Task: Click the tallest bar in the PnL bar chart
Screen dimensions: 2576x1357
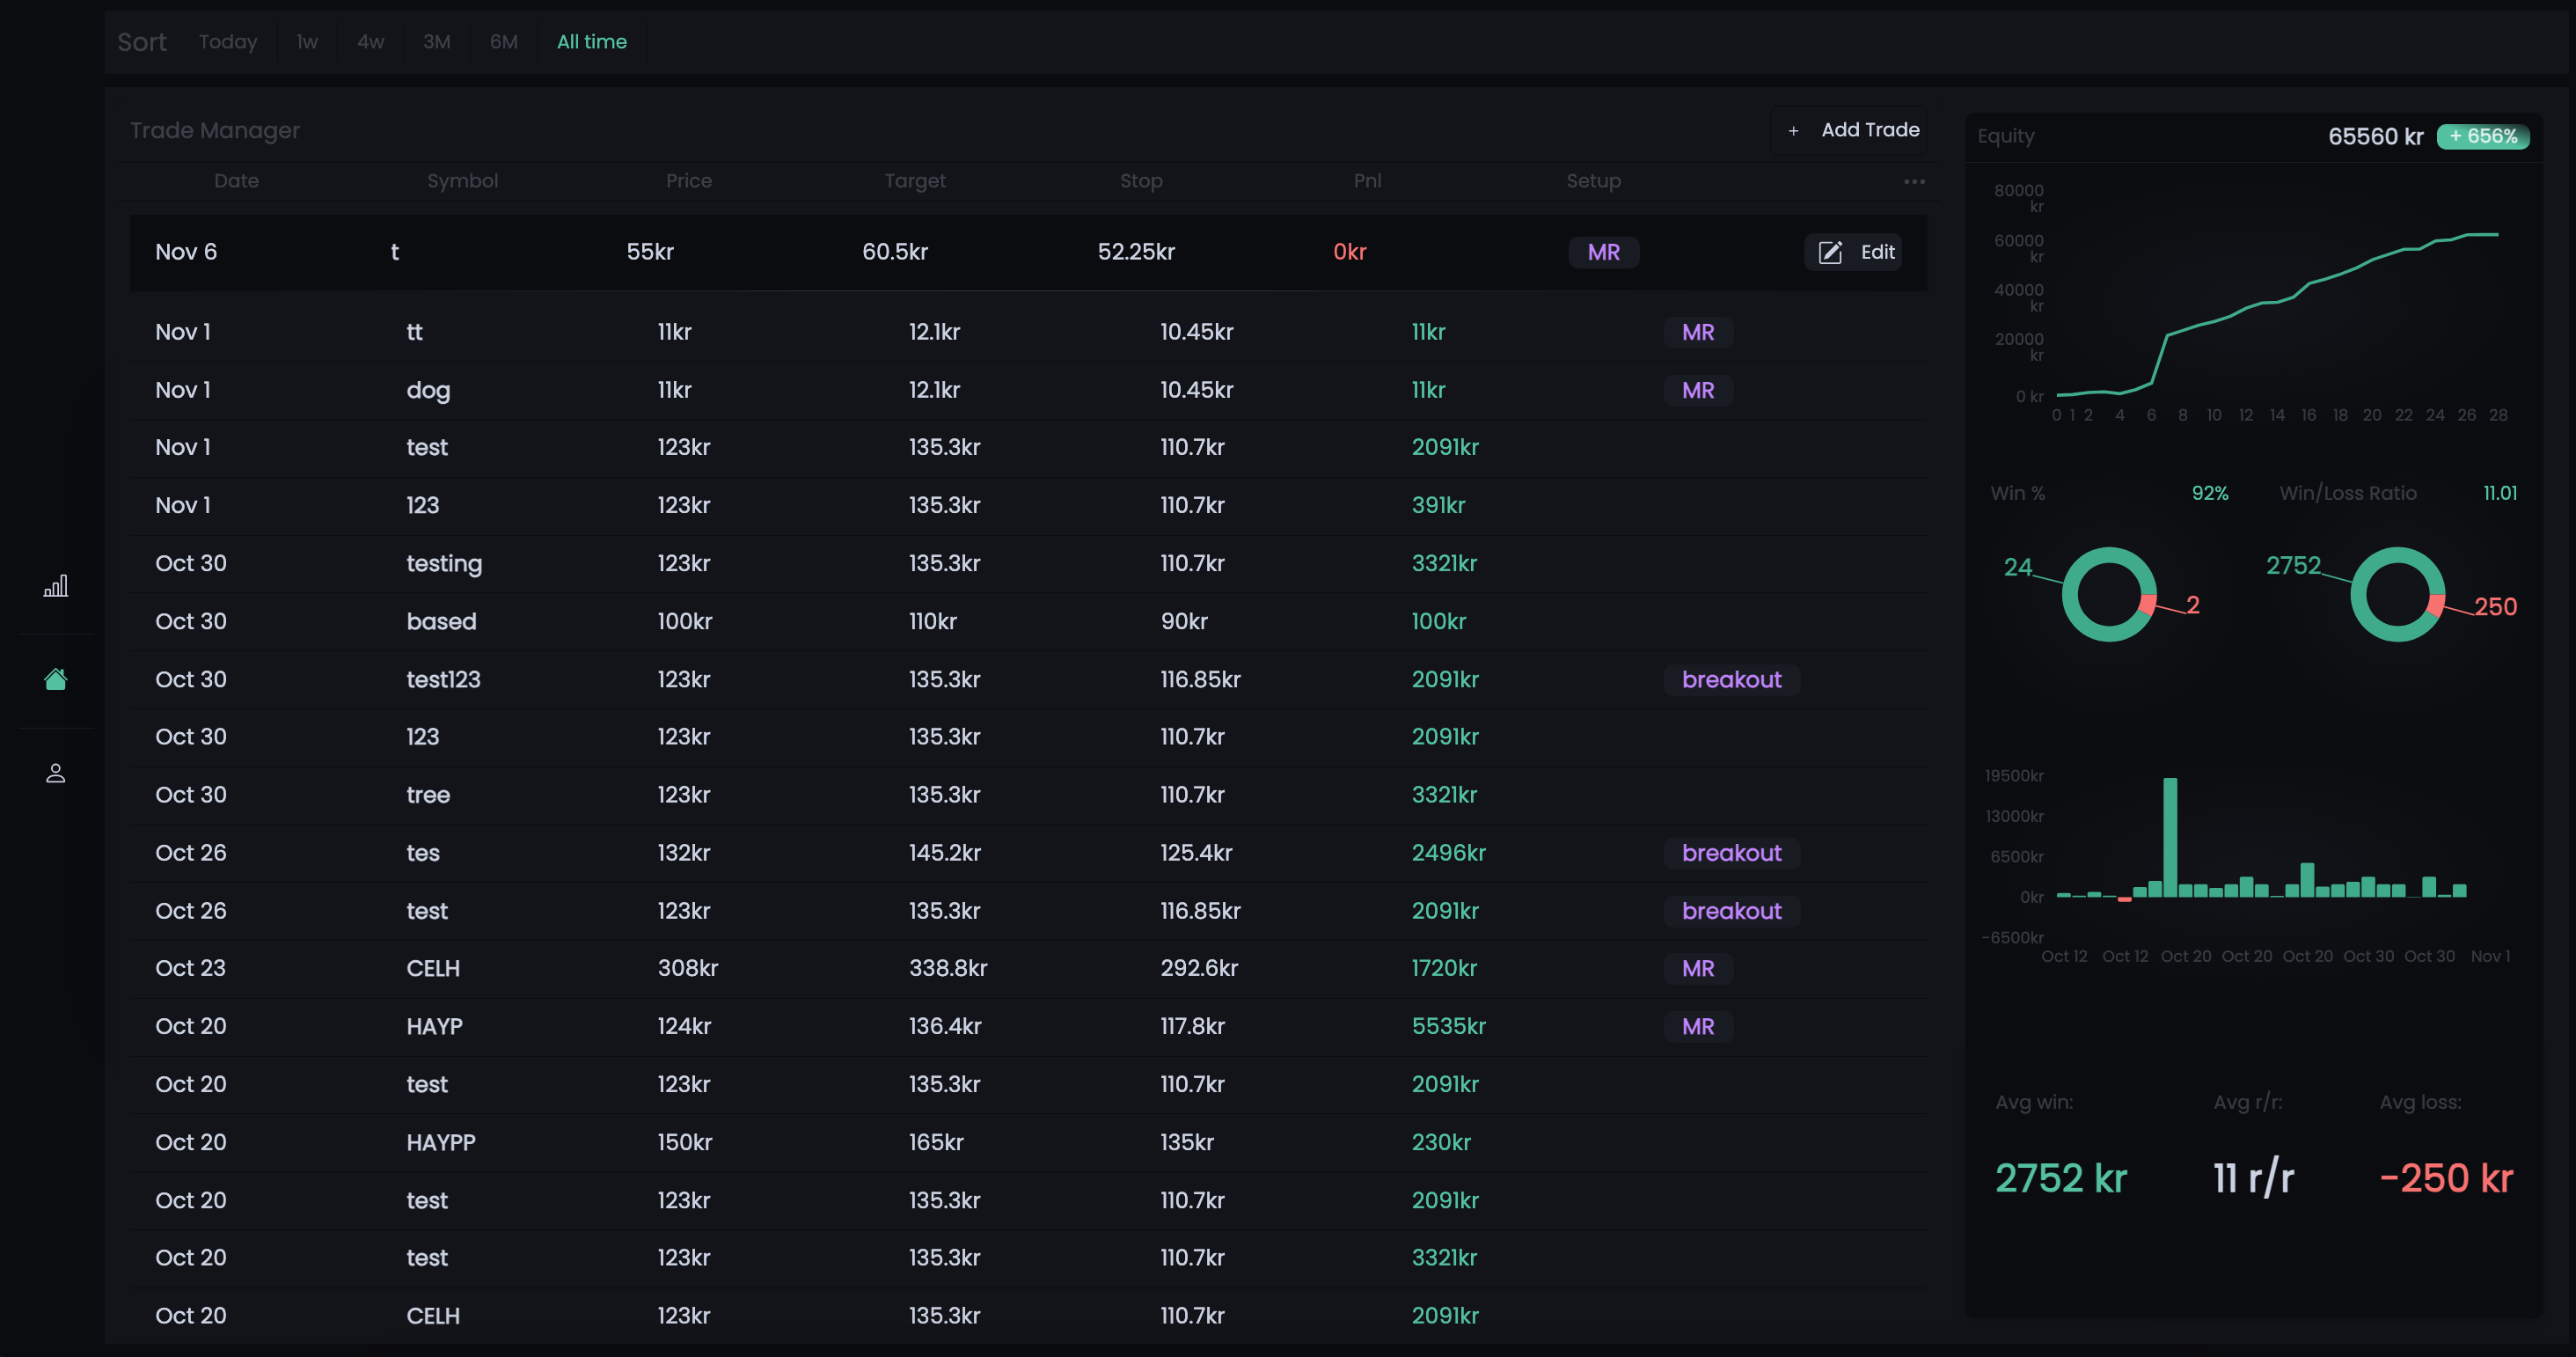Action: pyautogui.click(x=2170, y=837)
